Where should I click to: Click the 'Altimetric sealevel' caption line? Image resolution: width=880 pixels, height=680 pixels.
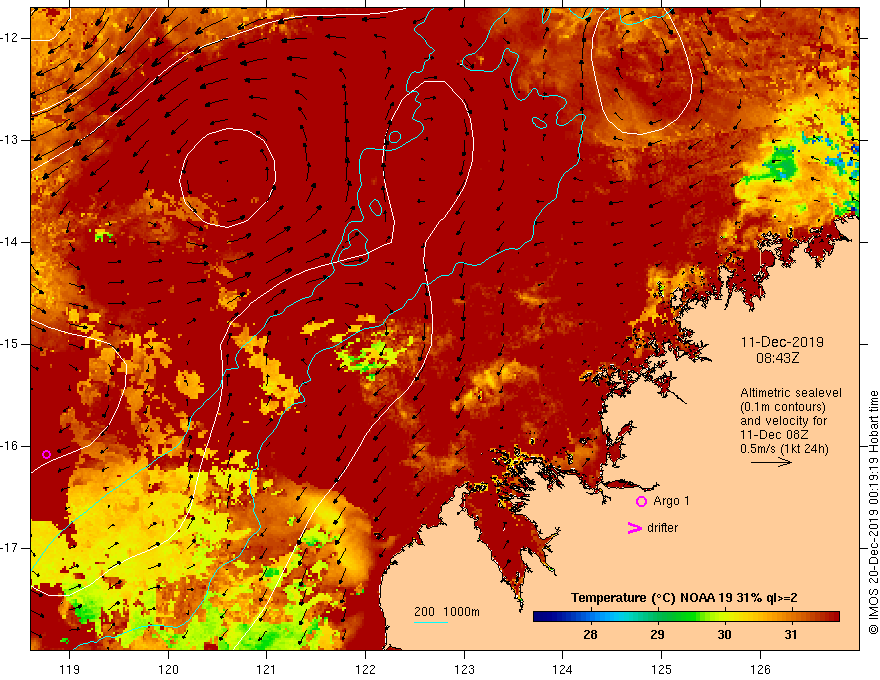(791, 393)
